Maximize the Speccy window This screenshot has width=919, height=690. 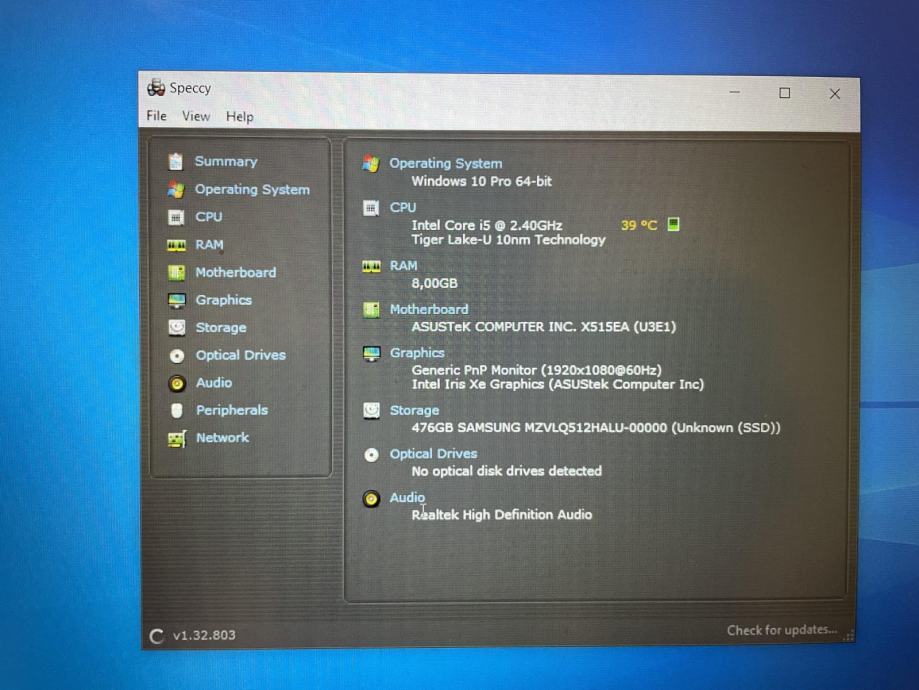click(785, 93)
